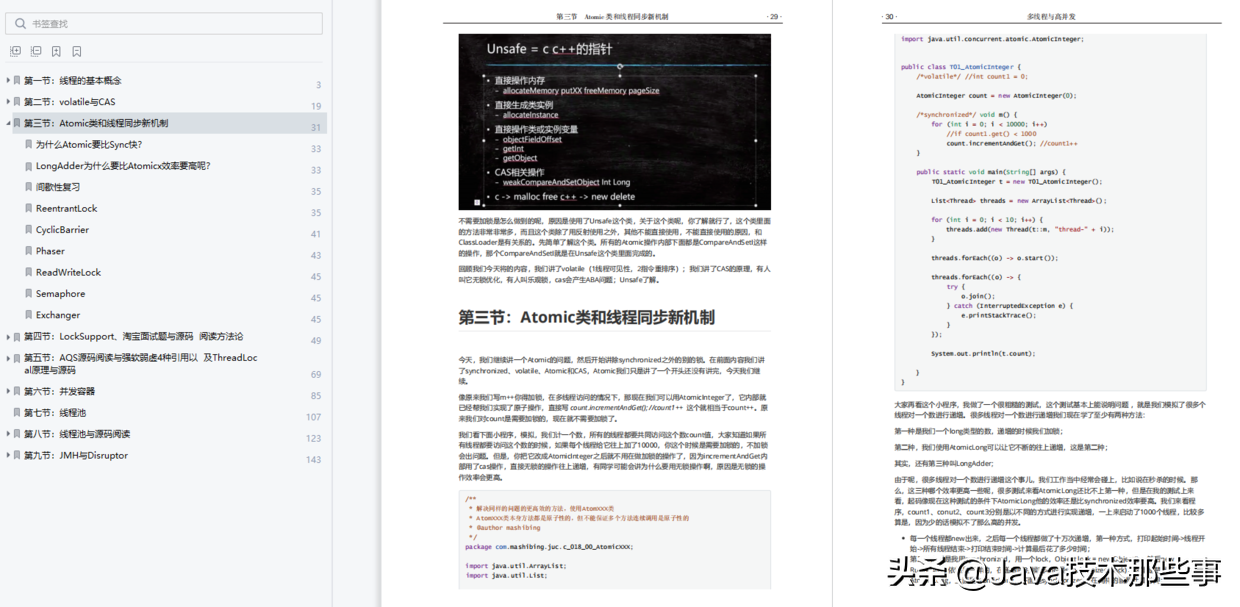Screen dimensions: 1240x607
Task: Click bookmark icon beside CyclicBarrier
Action: click(x=28, y=230)
